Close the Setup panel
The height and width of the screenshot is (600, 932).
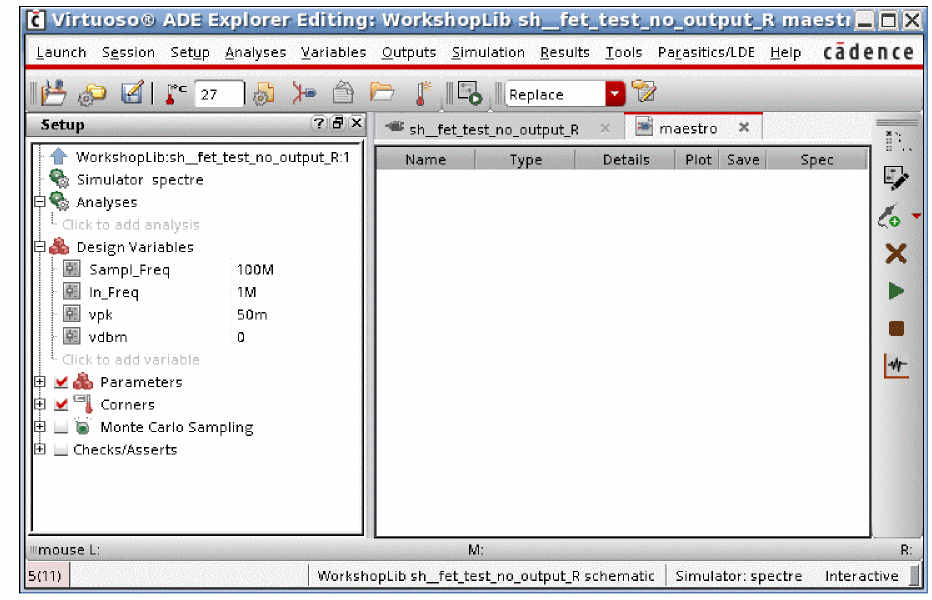[x=356, y=123]
